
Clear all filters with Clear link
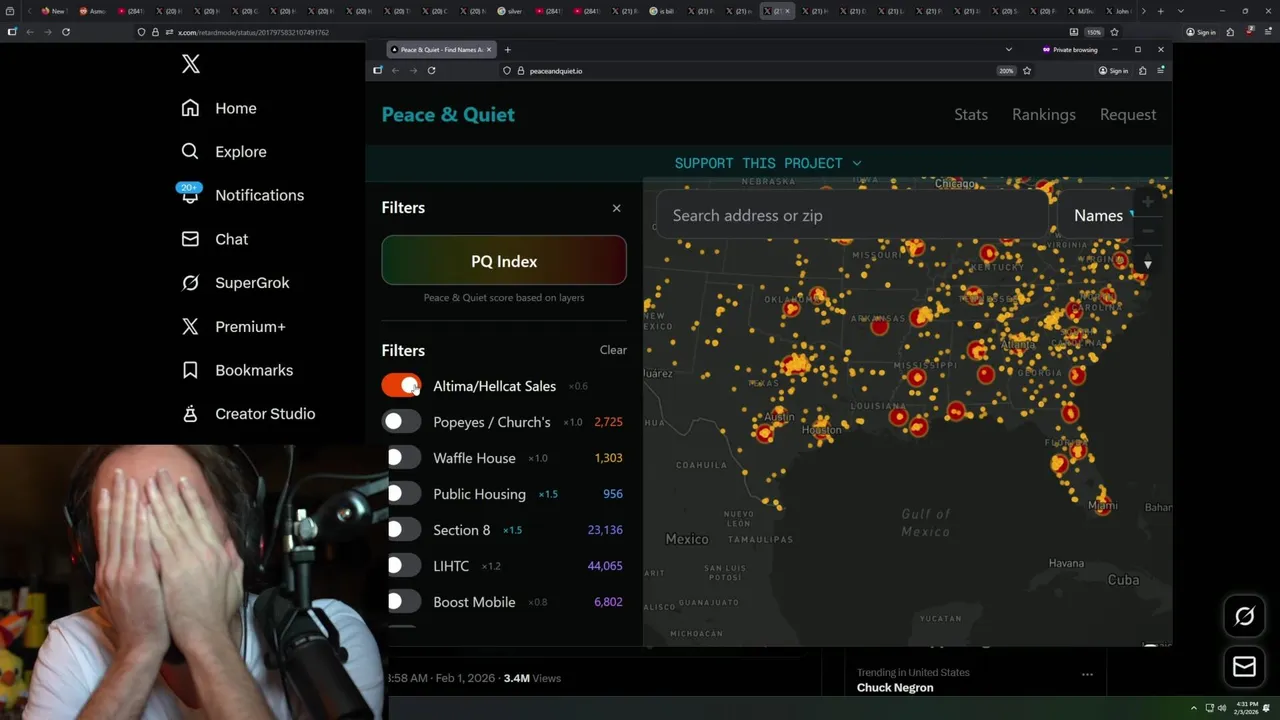[613, 350]
